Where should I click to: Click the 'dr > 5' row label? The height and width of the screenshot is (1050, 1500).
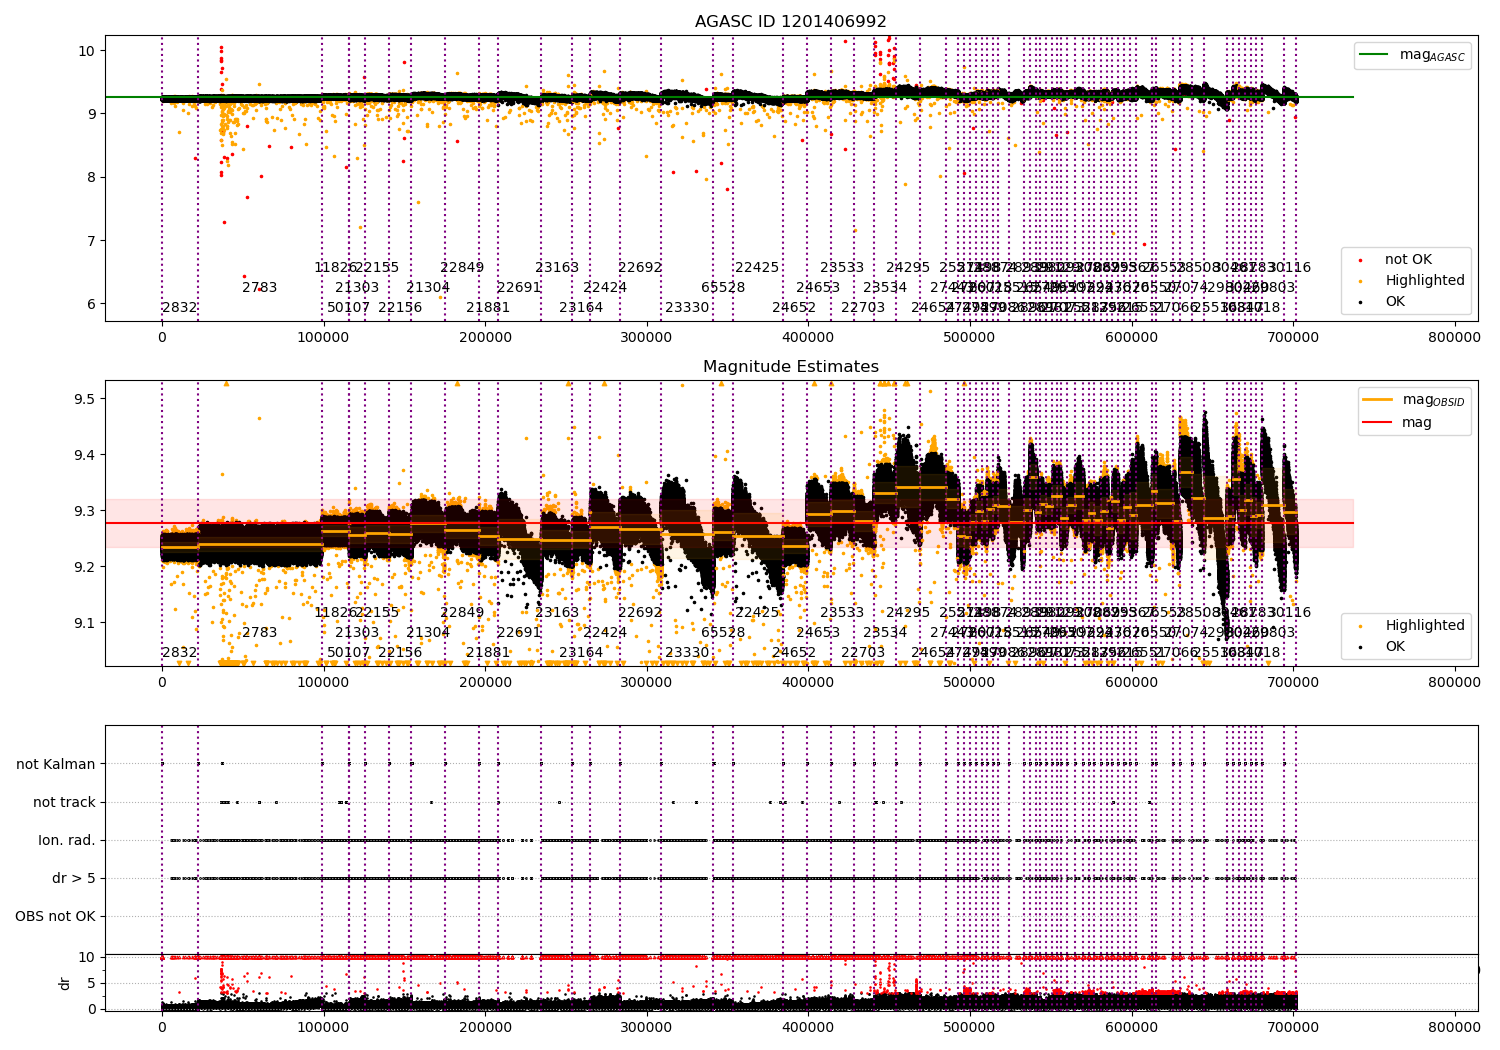[74, 878]
